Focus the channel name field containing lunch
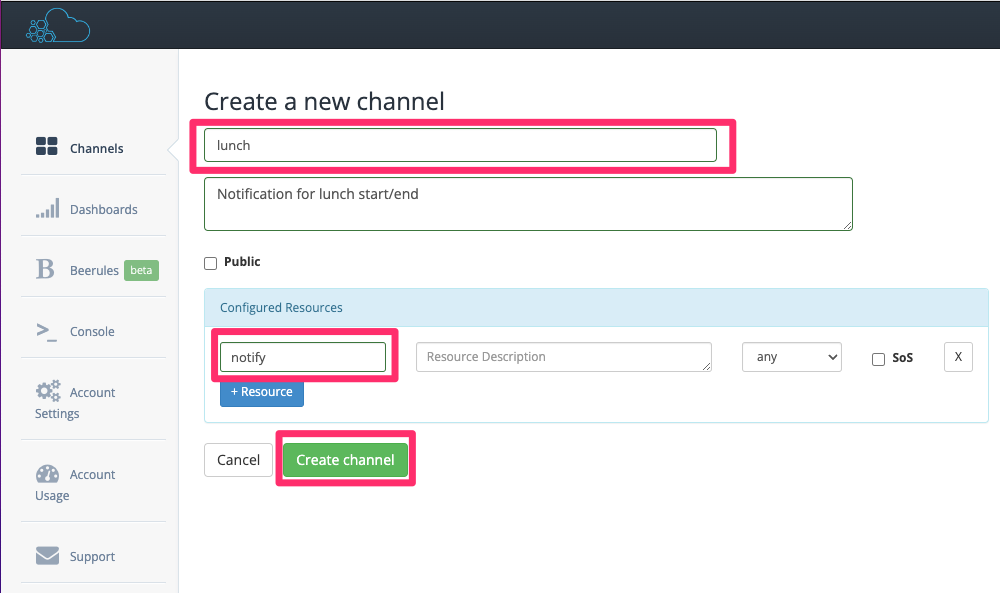 coord(460,145)
